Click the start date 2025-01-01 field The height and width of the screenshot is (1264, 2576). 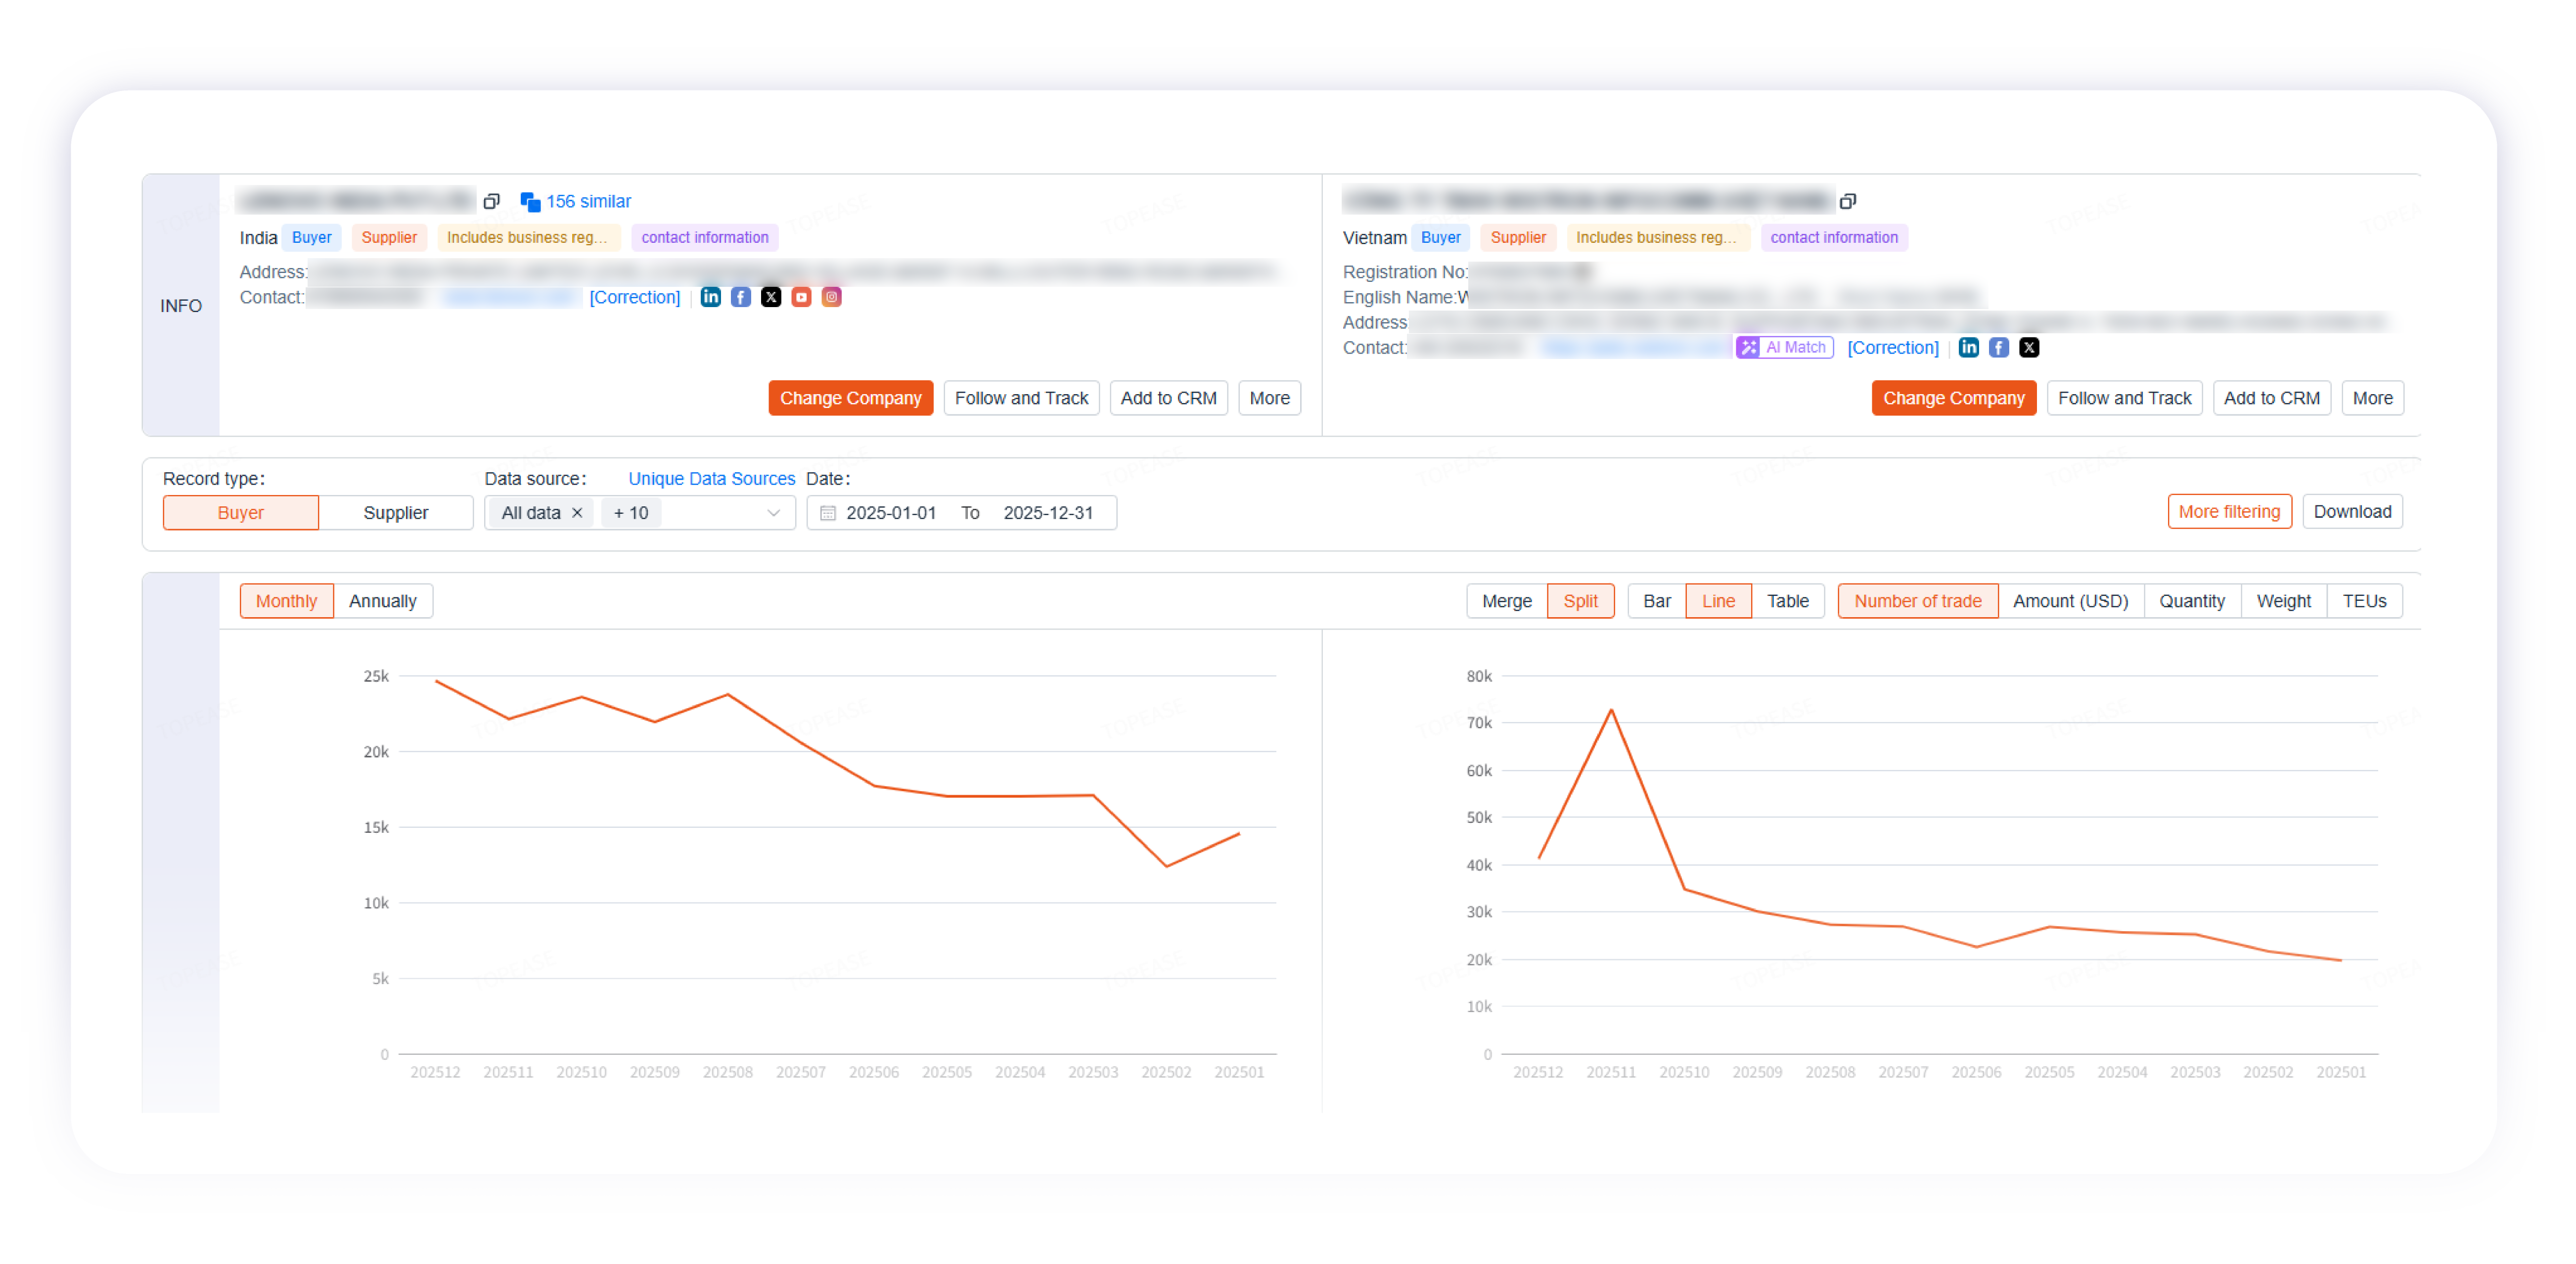pos(891,513)
